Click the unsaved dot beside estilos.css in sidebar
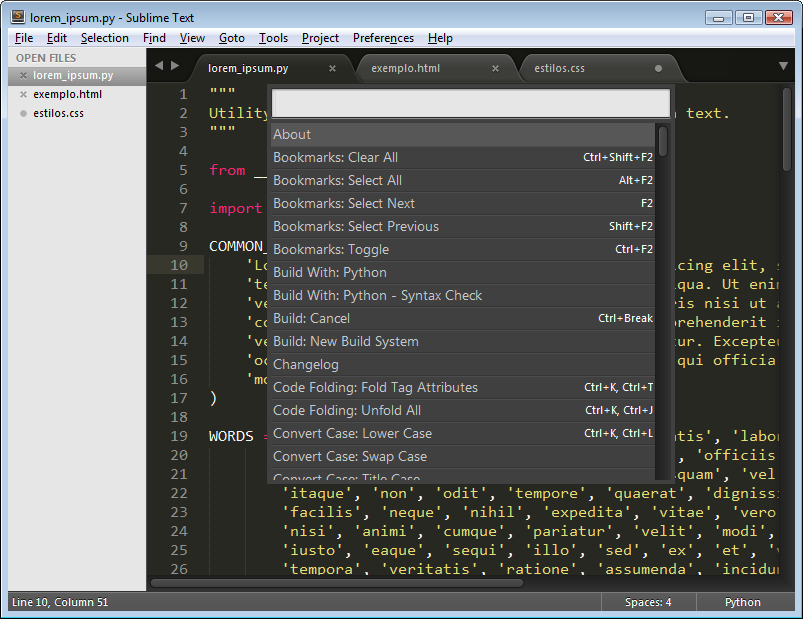 click(23, 114)
